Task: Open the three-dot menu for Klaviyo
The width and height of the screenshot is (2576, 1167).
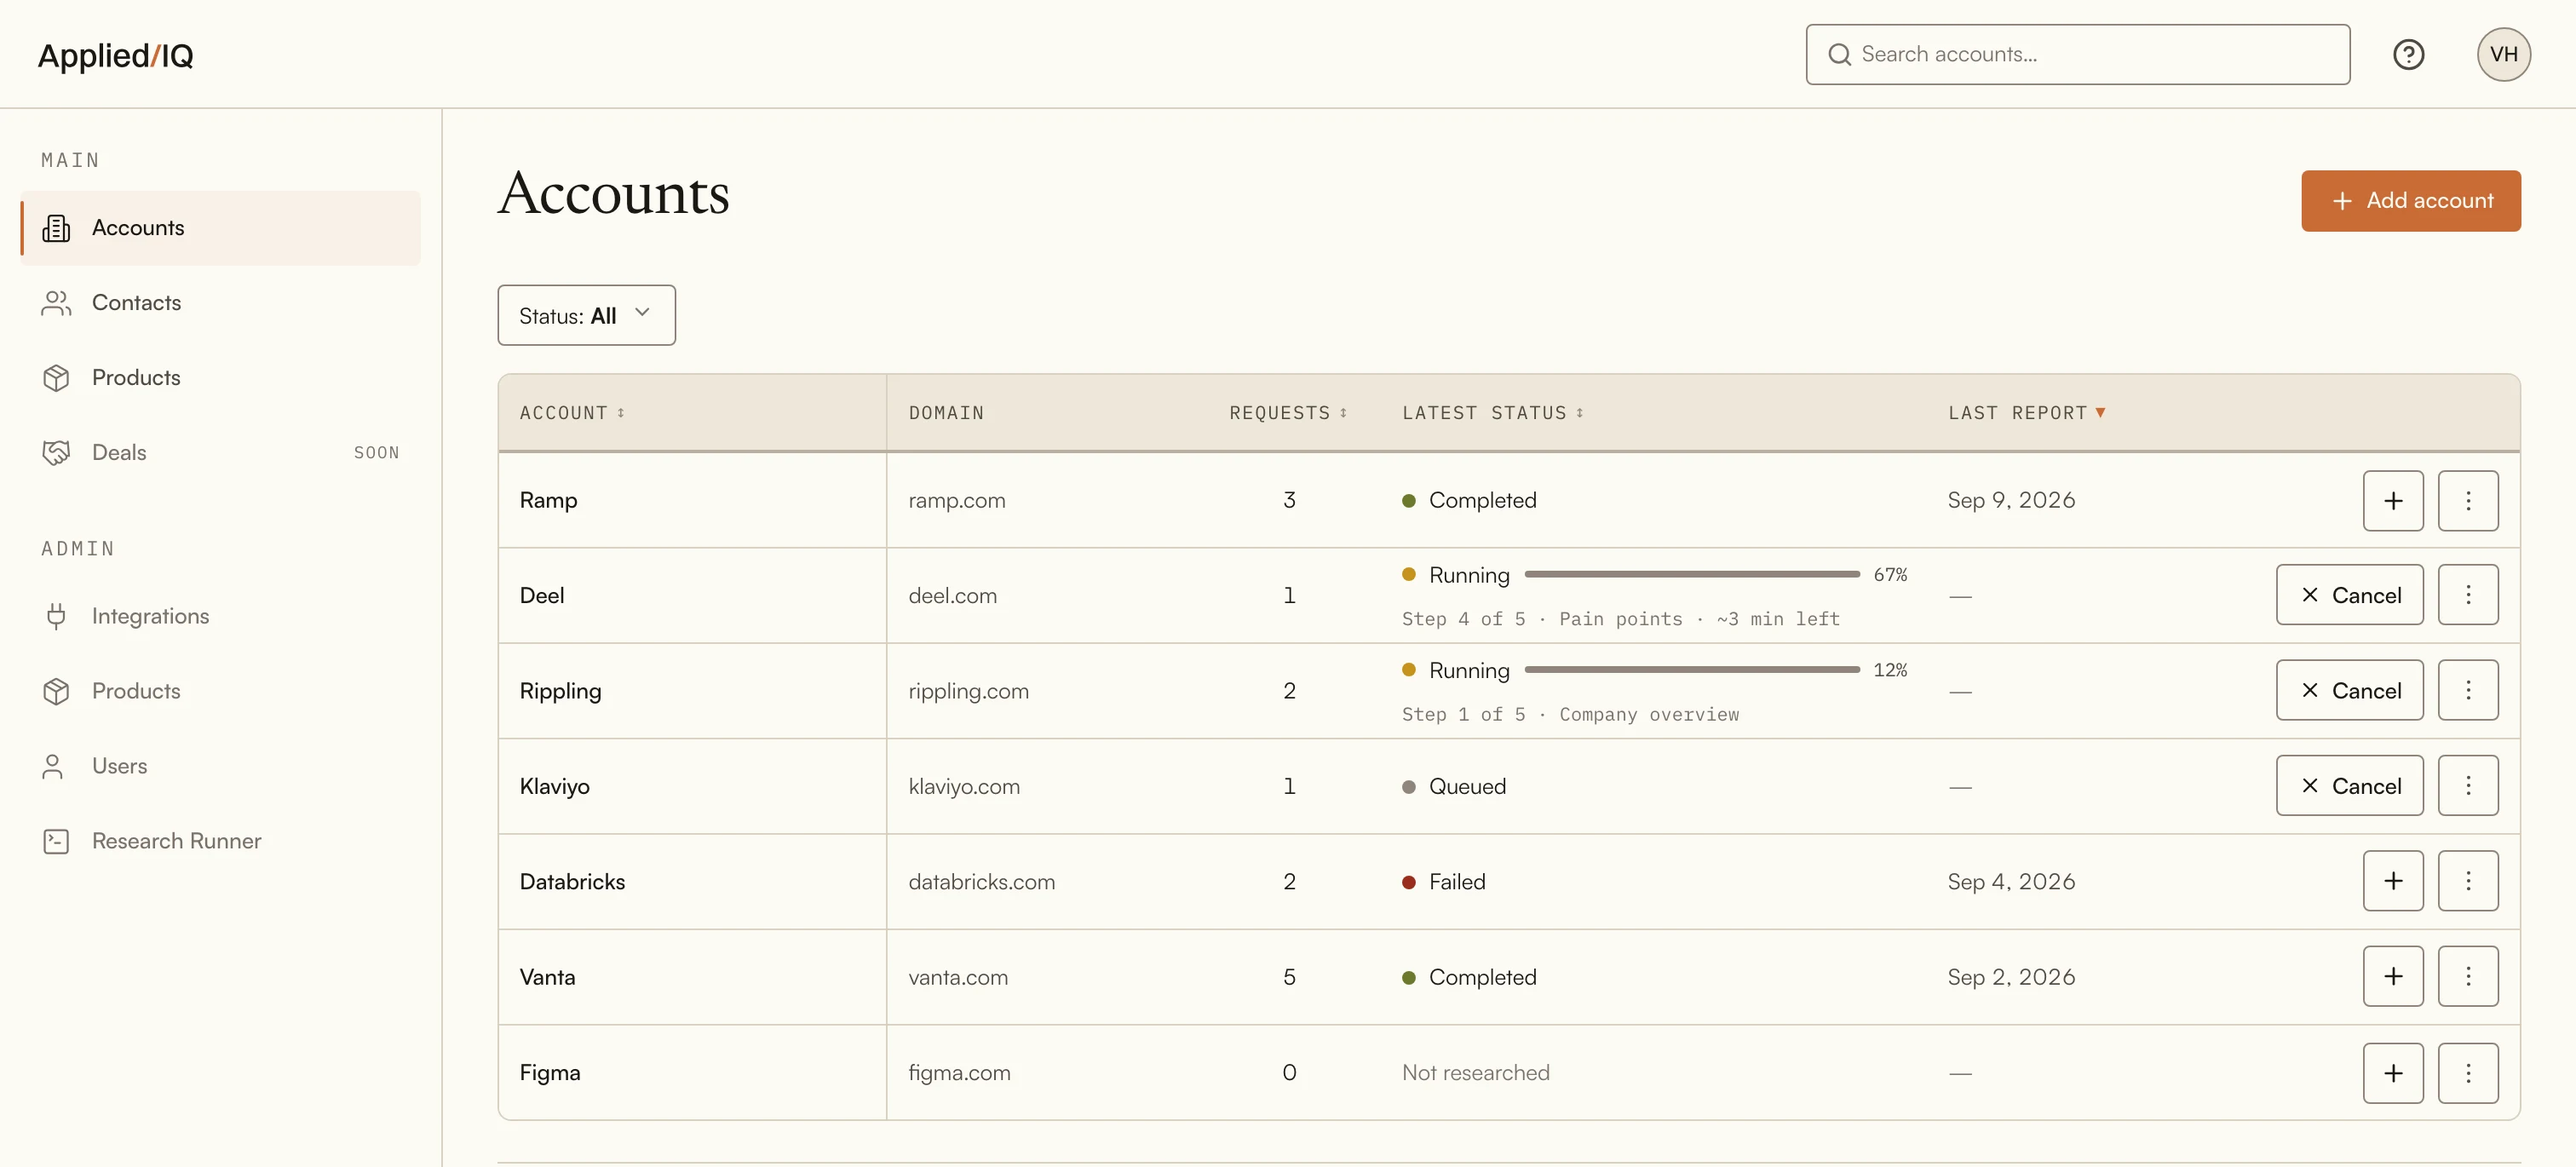Action: 2468,786
